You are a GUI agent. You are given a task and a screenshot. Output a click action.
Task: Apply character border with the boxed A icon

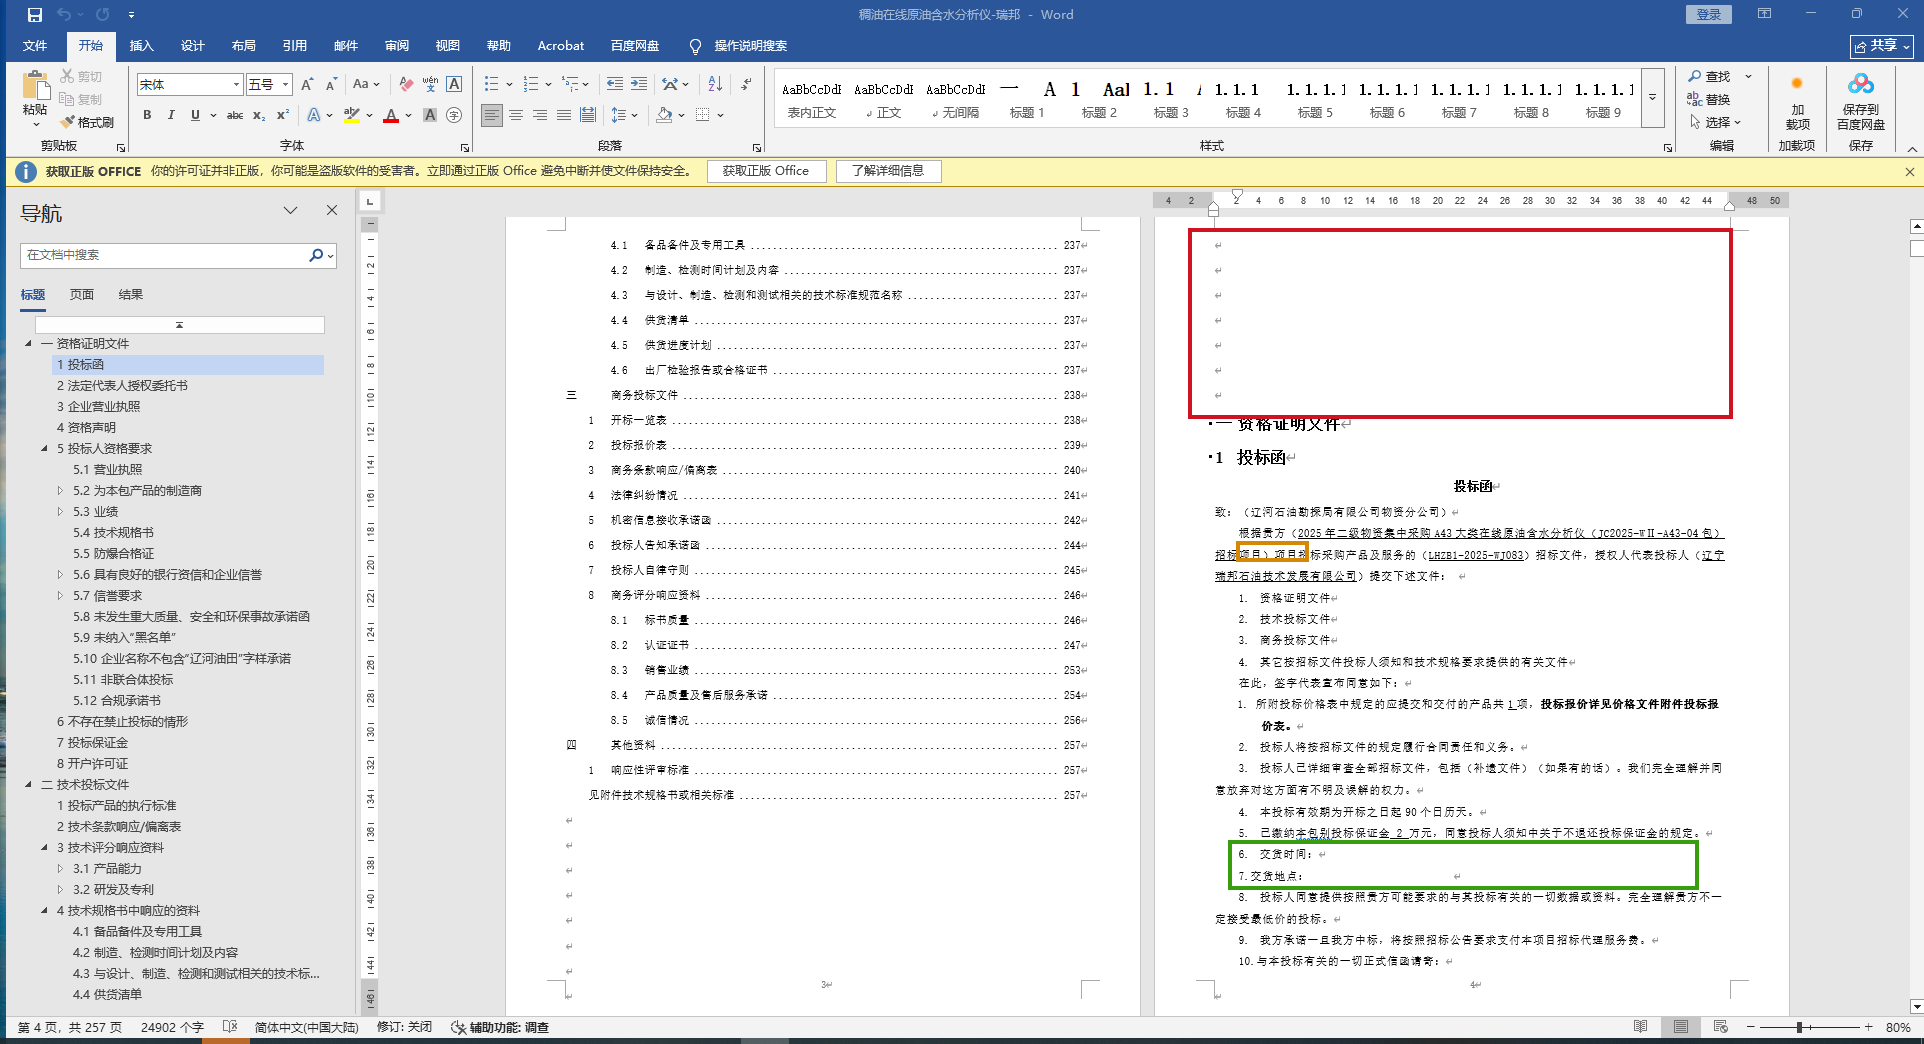[454, 85]
